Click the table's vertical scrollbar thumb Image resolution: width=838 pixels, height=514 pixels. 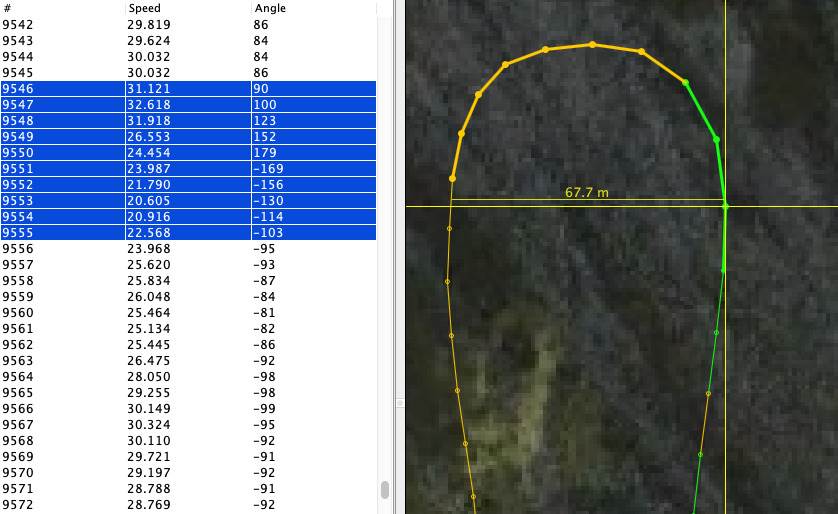coord(385,490)
